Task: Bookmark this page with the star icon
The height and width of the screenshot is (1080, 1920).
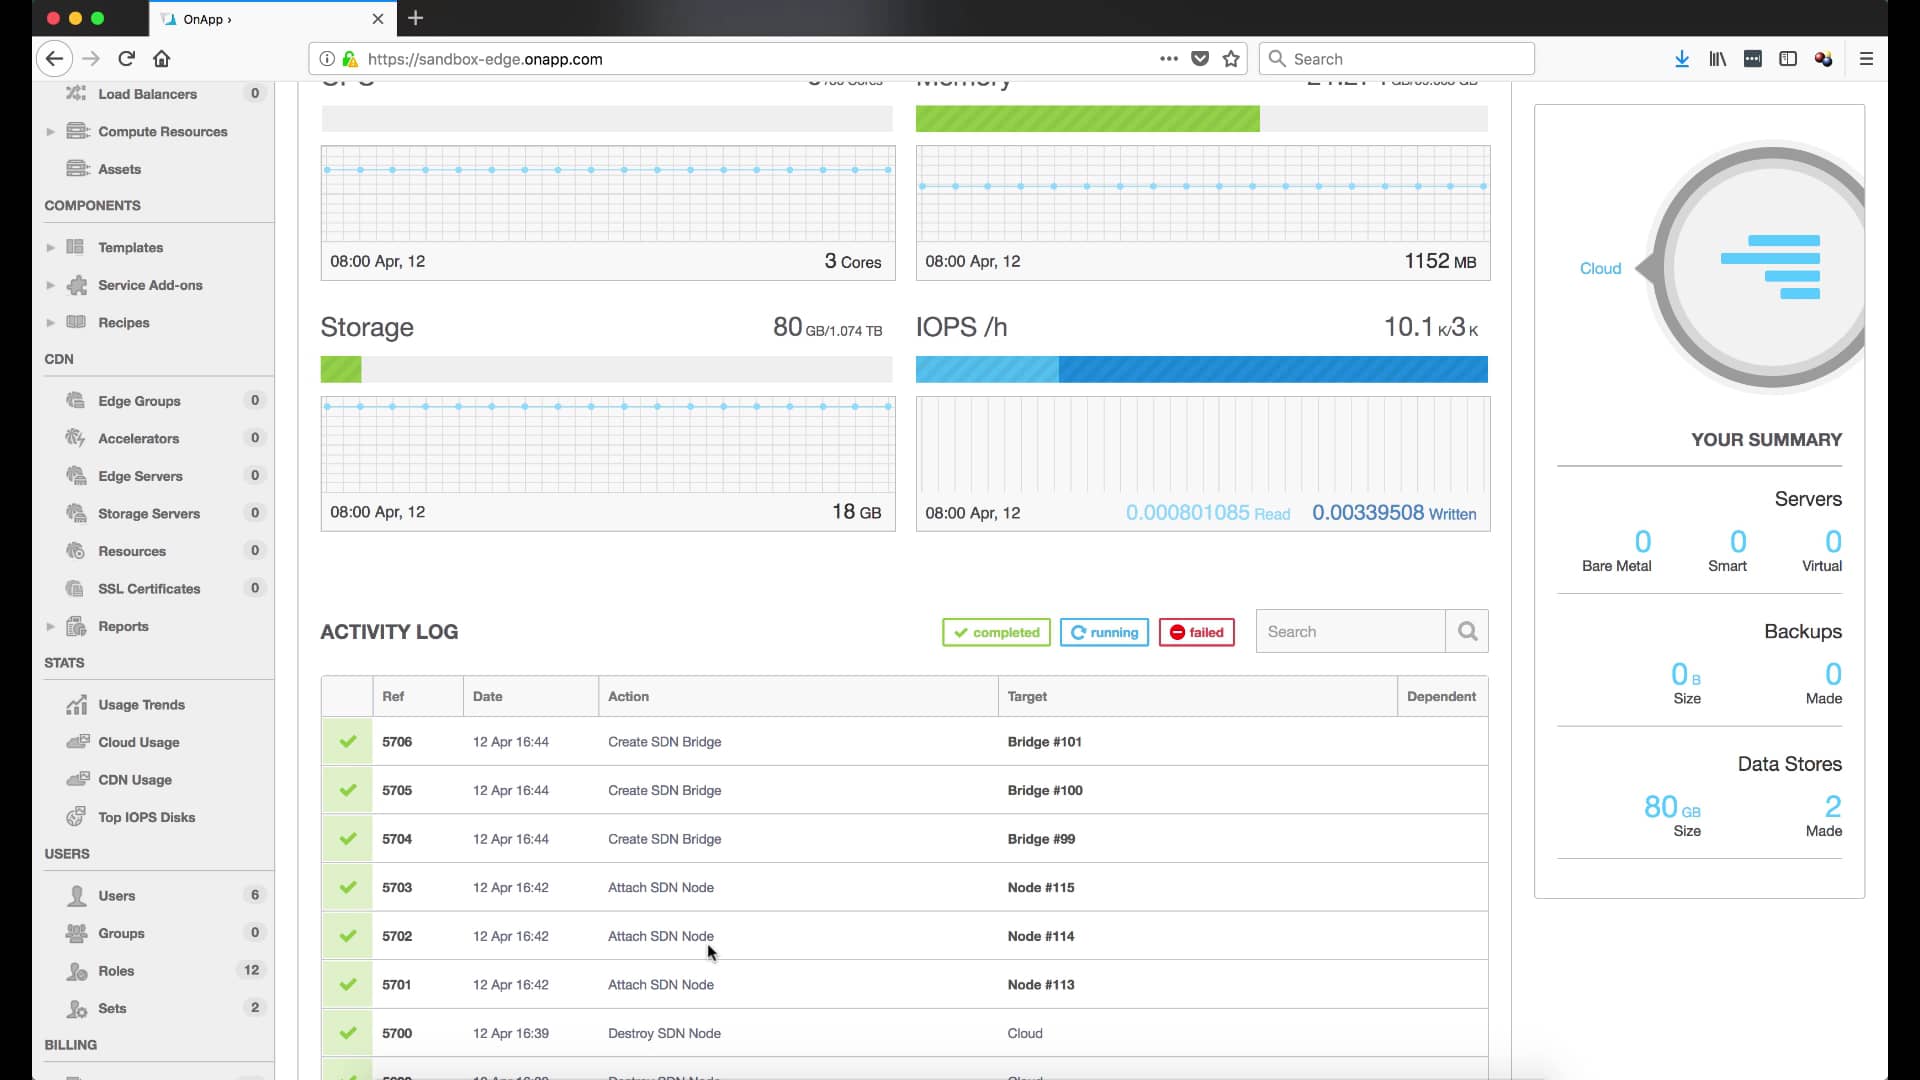Action: tap(1231, 59)
